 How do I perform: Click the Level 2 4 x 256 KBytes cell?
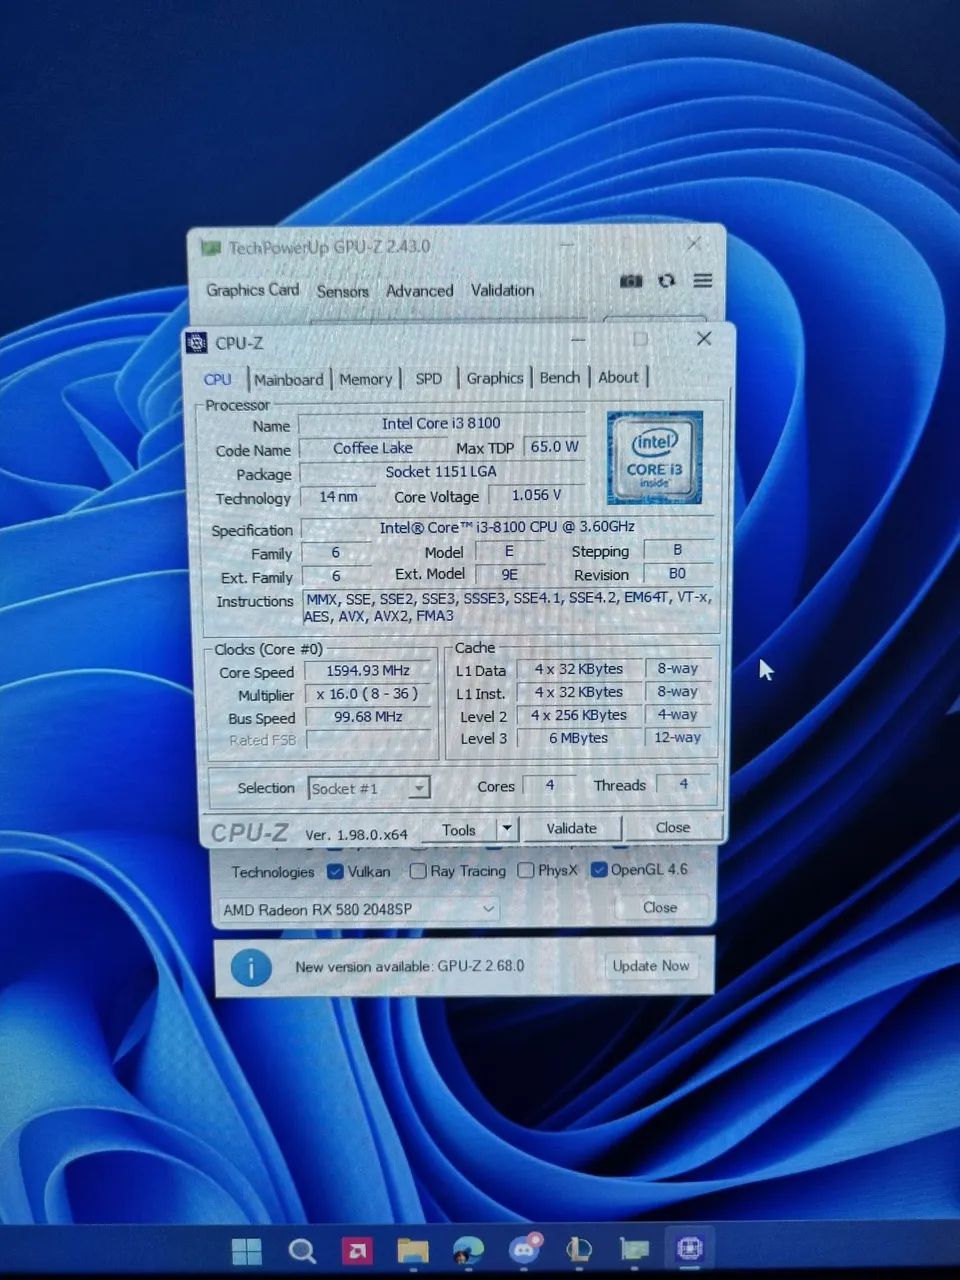[x=578, y=716]
